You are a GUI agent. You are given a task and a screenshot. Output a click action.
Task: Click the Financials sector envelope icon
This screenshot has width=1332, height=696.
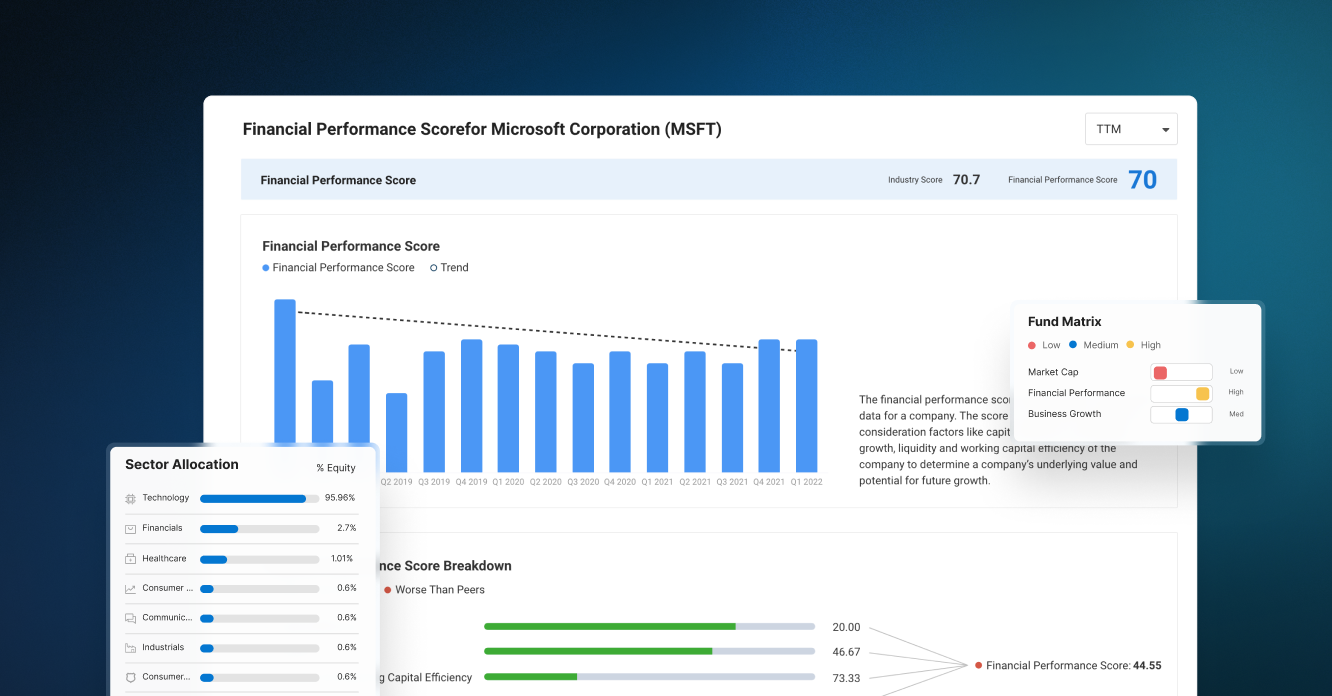[130, 528]
